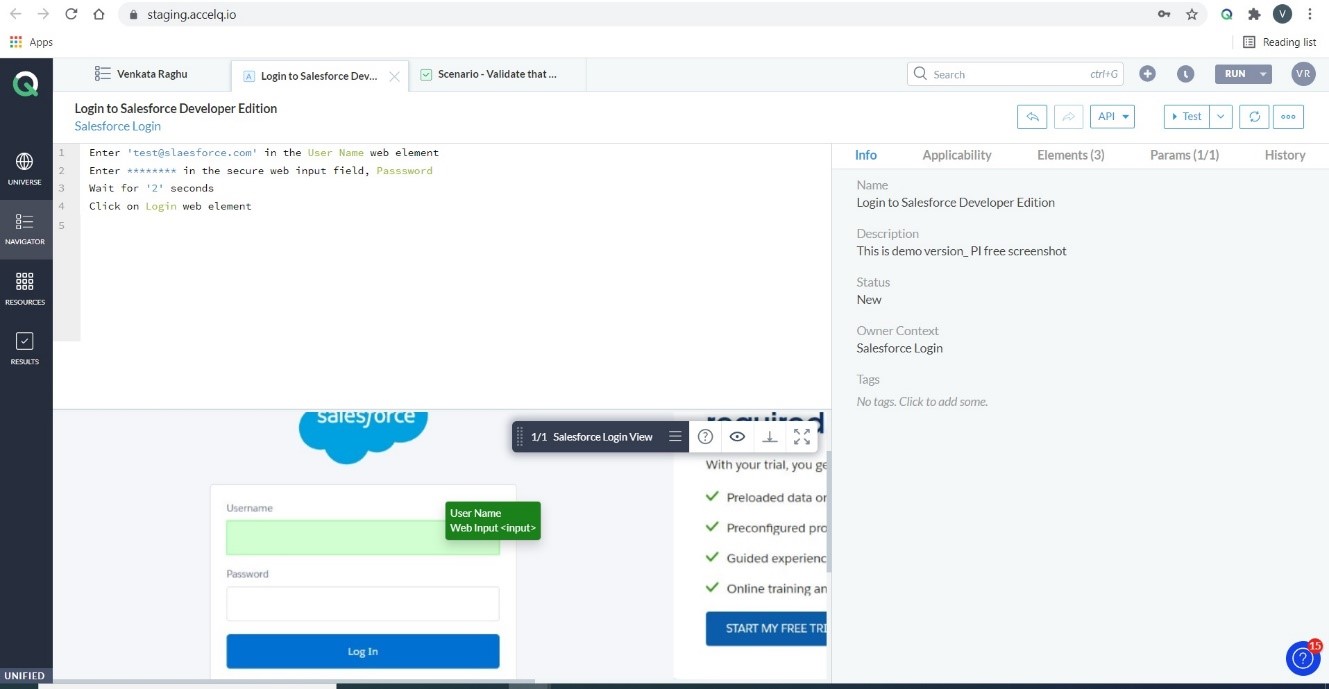This screenshot has height=689, width=1329.
Task: Expand the view to fullscreen
Action: (x=802, y=437)
